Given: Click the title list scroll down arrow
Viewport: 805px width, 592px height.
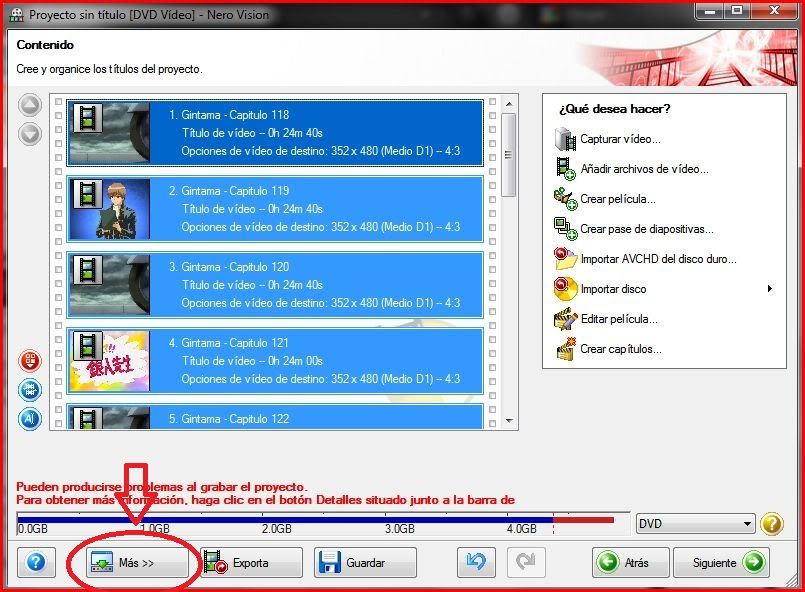Looking at the screenshot, I should tap(509, 421).
